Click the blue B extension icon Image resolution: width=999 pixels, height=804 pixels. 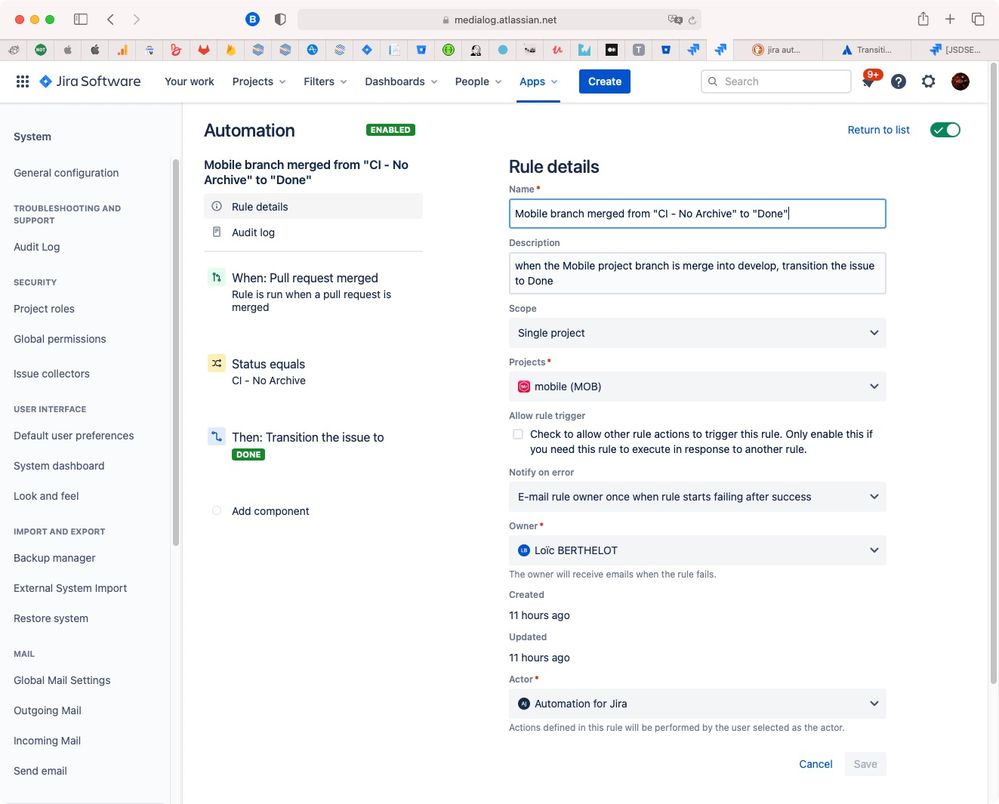pos(252,19)
